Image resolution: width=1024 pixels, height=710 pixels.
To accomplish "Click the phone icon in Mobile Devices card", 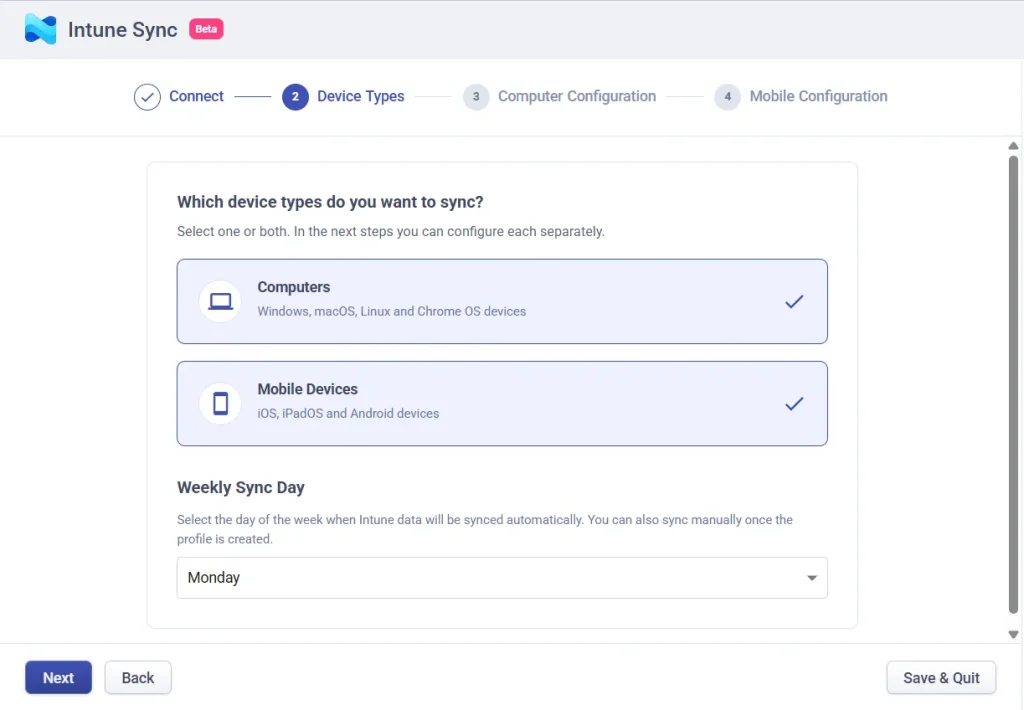I will [x=220, y=404].
